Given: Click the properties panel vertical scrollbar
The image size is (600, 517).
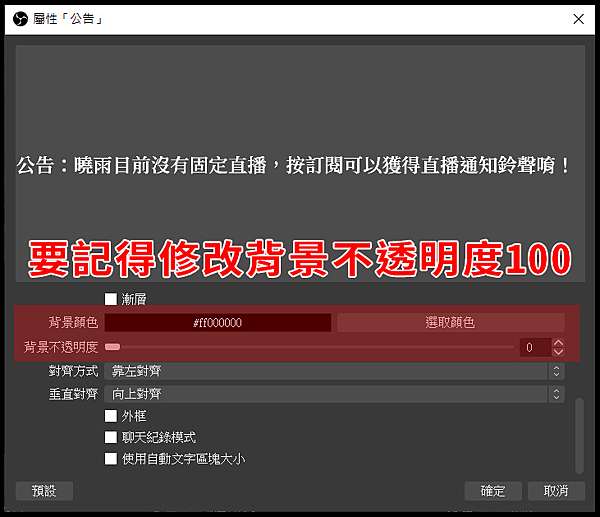Looking at the screenshot, I should point(579,435).
